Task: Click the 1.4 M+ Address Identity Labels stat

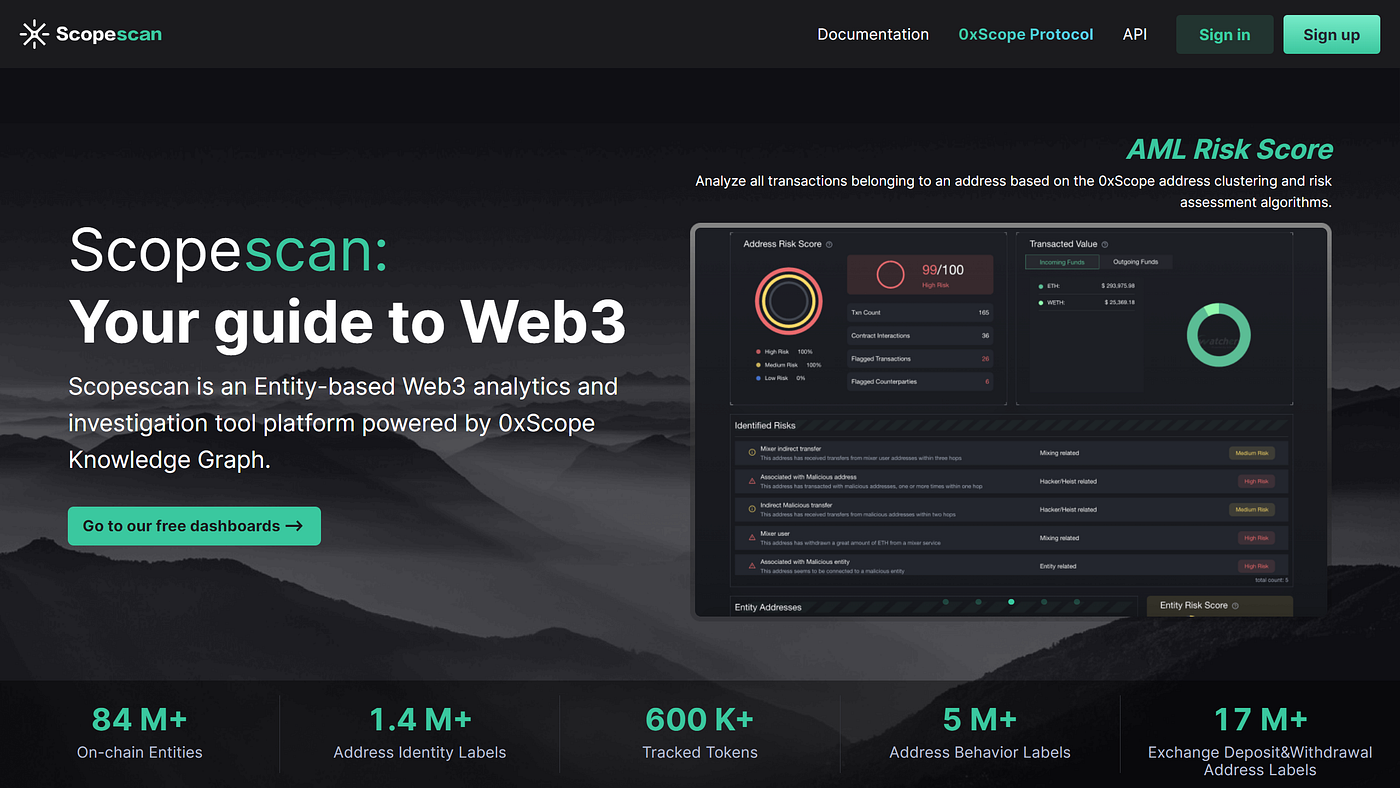Action: (420, 733)
